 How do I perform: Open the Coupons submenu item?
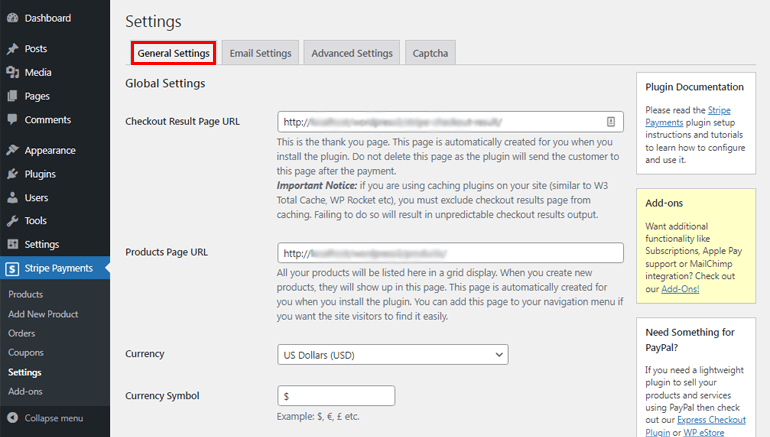[26, 353]
